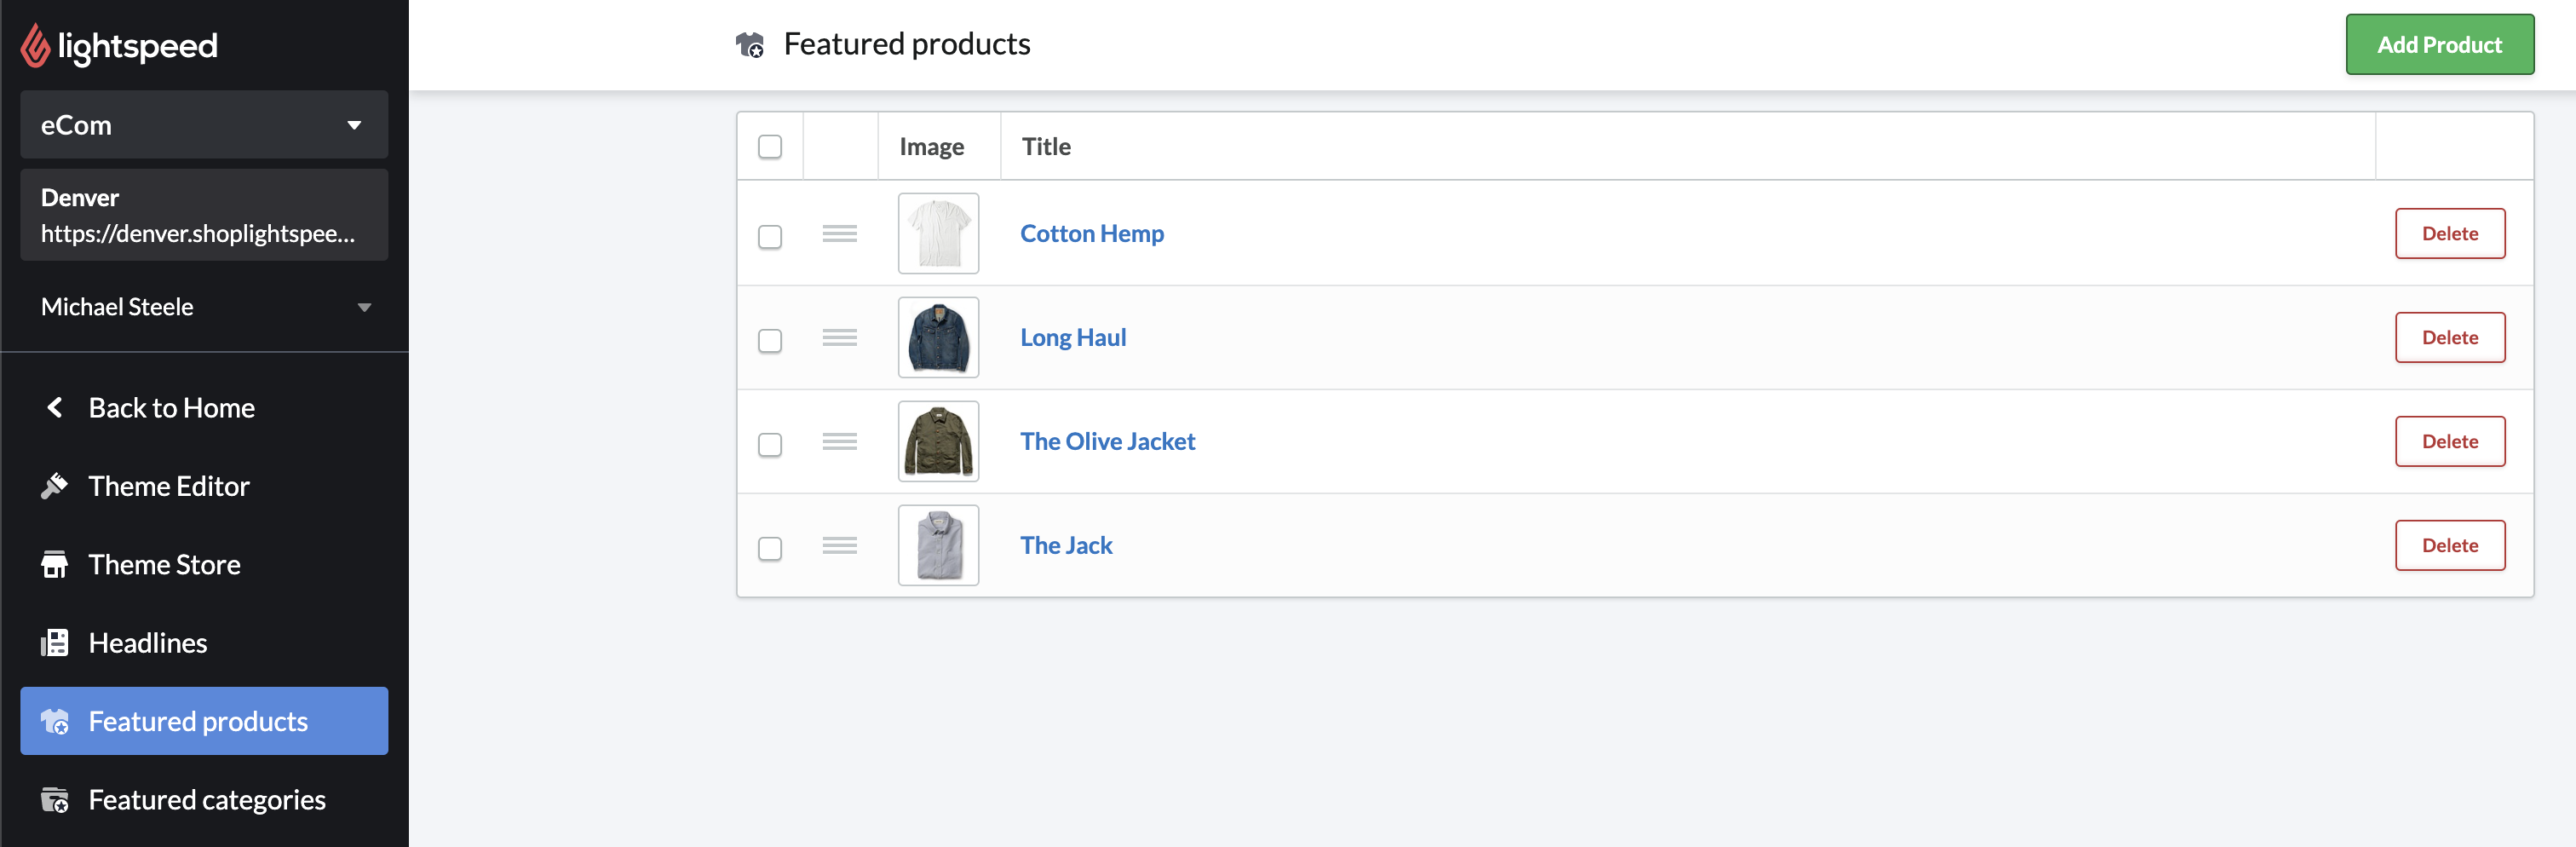The width and height of the screenshot is (2576, 847).
Task: Select the checkbox for The Olive Jacket
Action: (x=769, y=445)
